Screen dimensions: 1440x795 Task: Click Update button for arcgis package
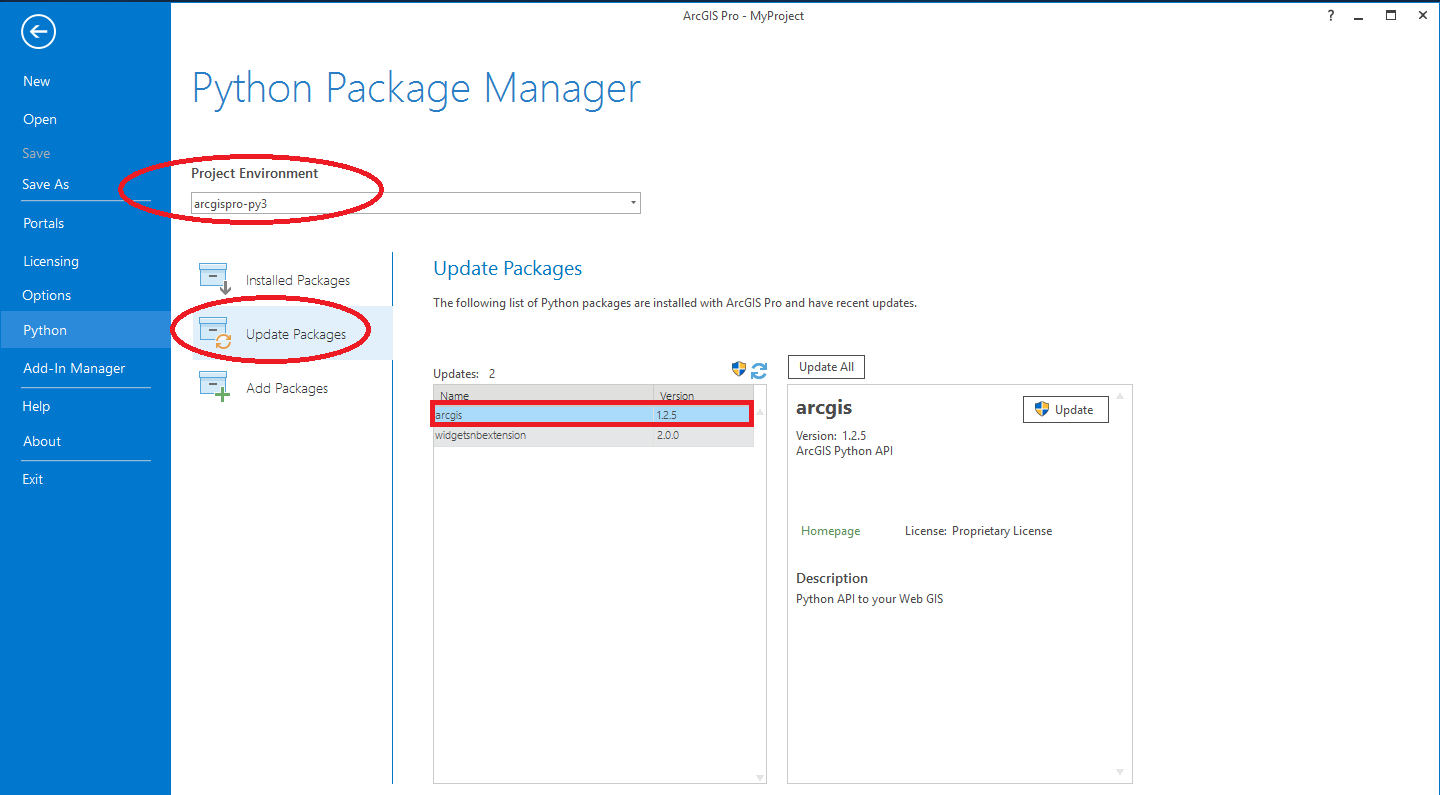[x=1065, y=410]
